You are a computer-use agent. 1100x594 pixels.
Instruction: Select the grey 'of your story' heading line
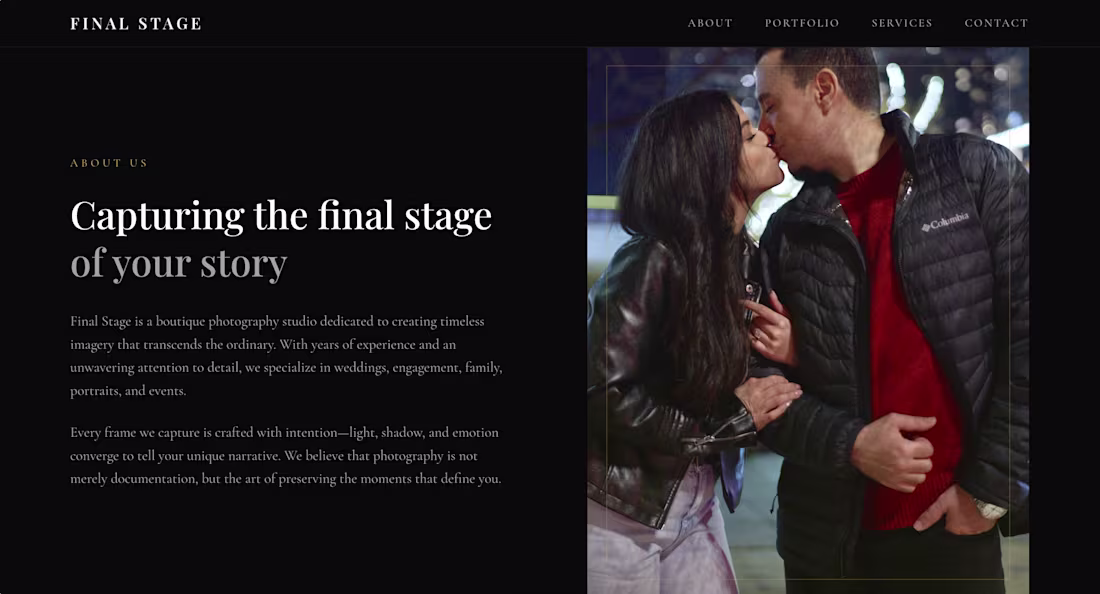pyautogui.click(x=179, y=264)
